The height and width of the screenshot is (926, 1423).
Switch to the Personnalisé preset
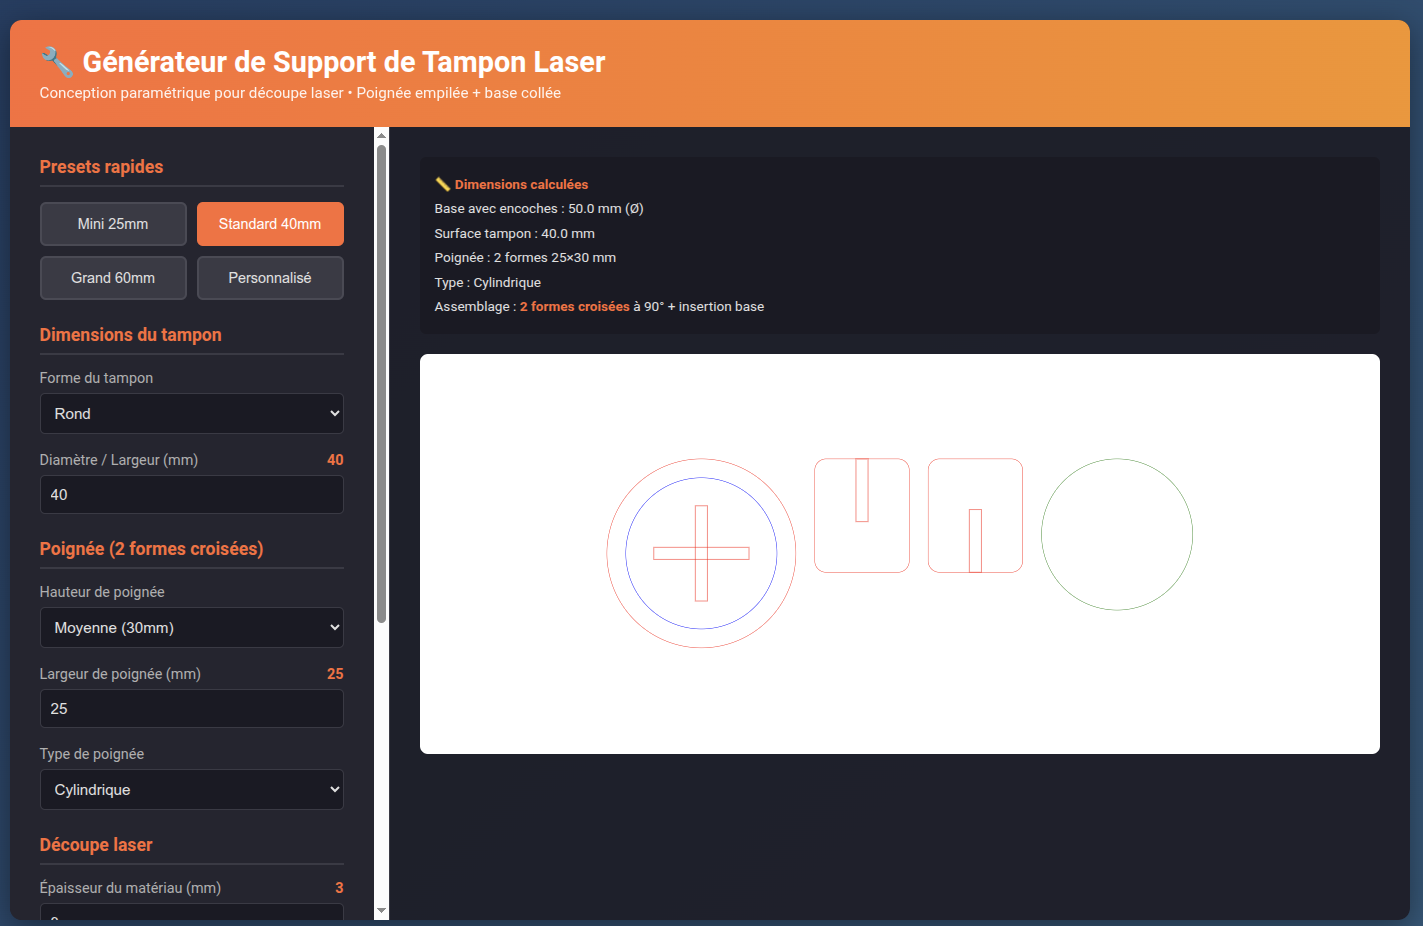[270, 278]
